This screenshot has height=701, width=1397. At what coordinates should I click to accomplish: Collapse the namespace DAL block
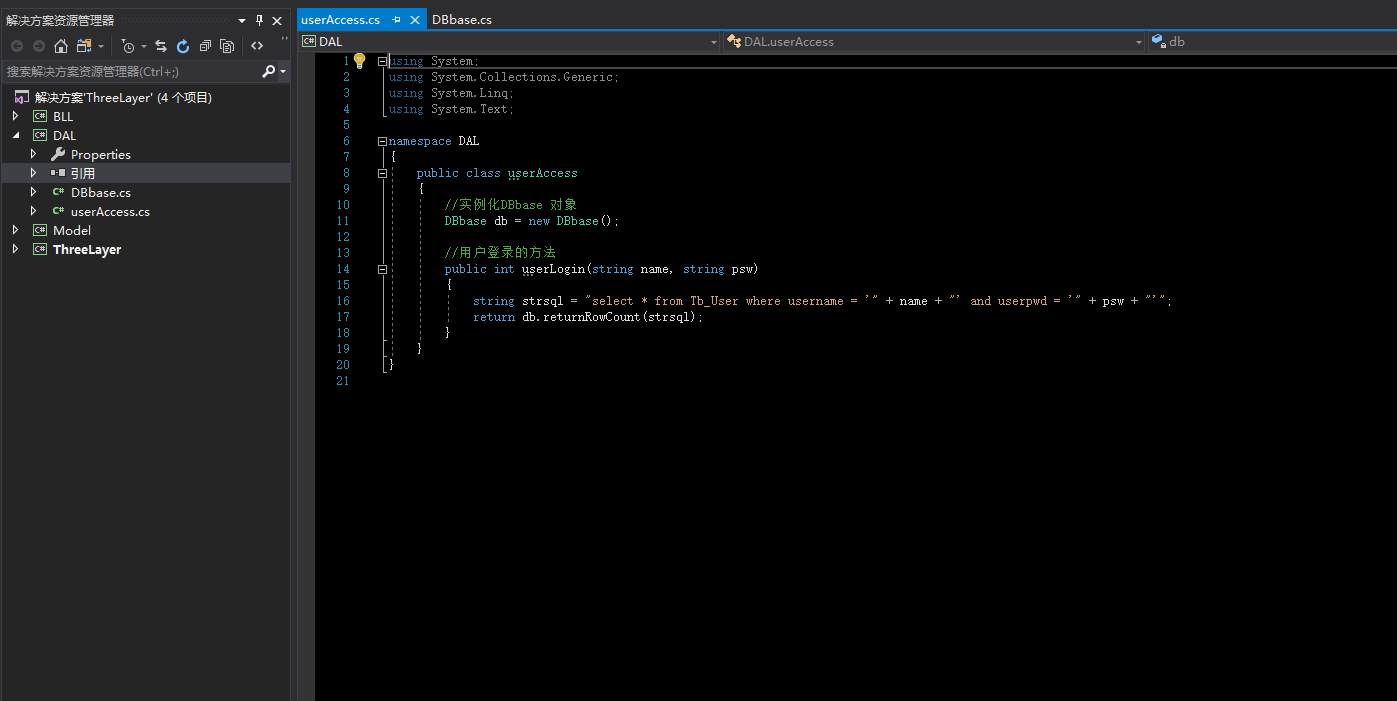tap(382, 141)
